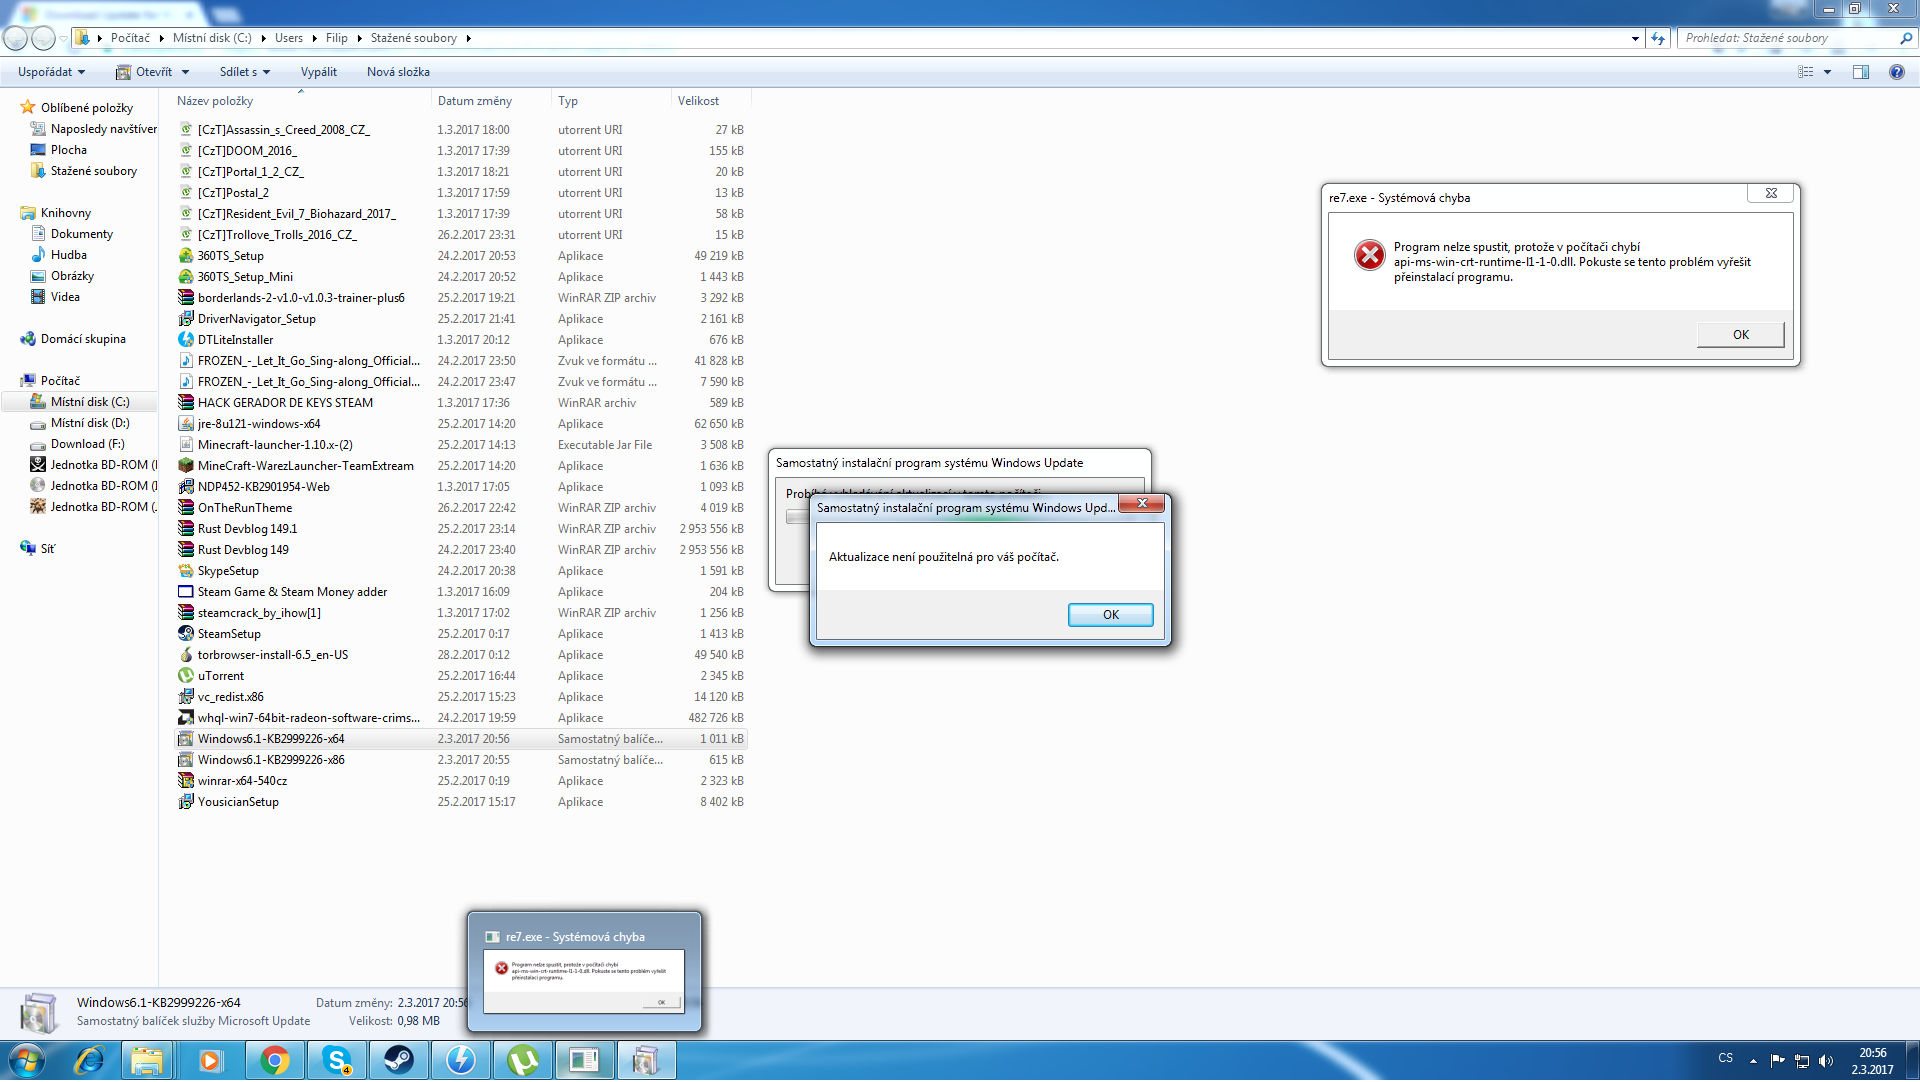
Task: Click OK in Windows Update message dialog
Action: click(1111, 615)
